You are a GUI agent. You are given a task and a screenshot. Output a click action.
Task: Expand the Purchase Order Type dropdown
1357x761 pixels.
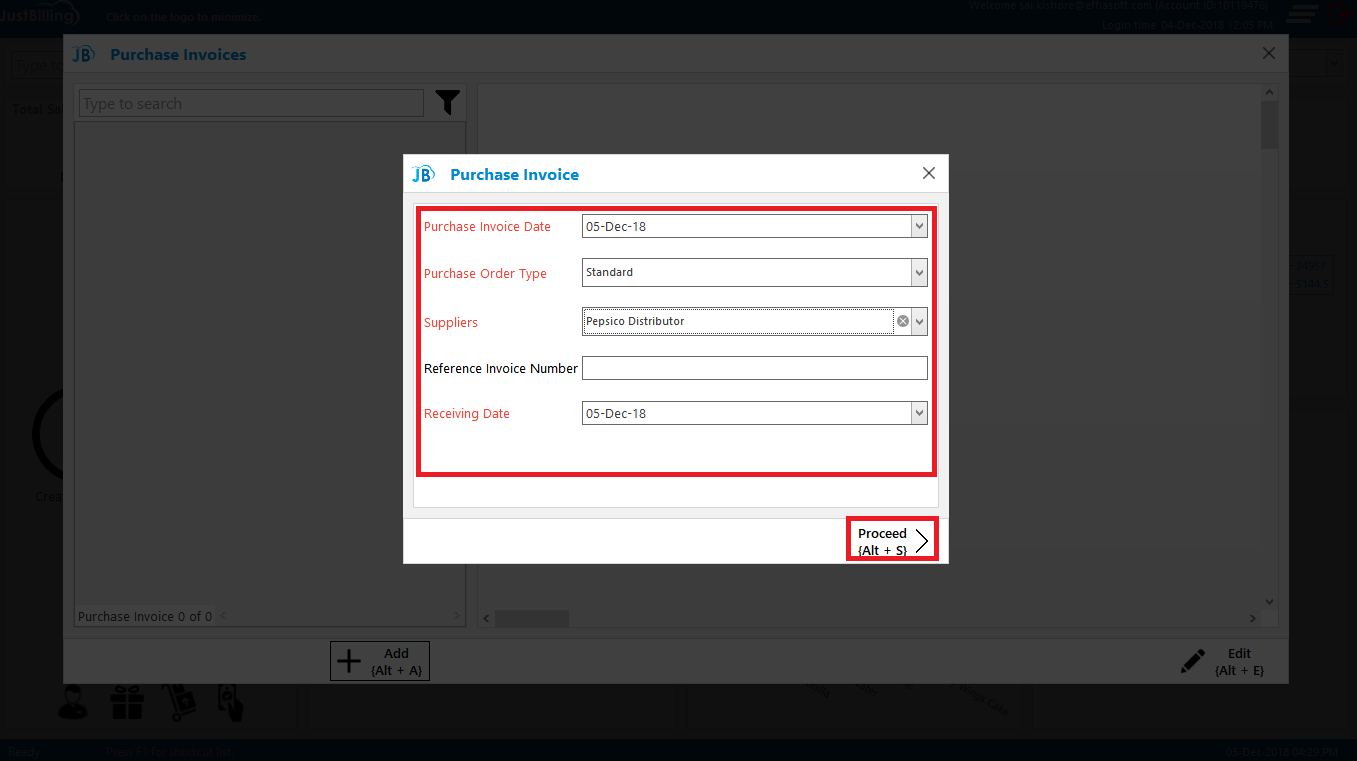click(920, 272)
